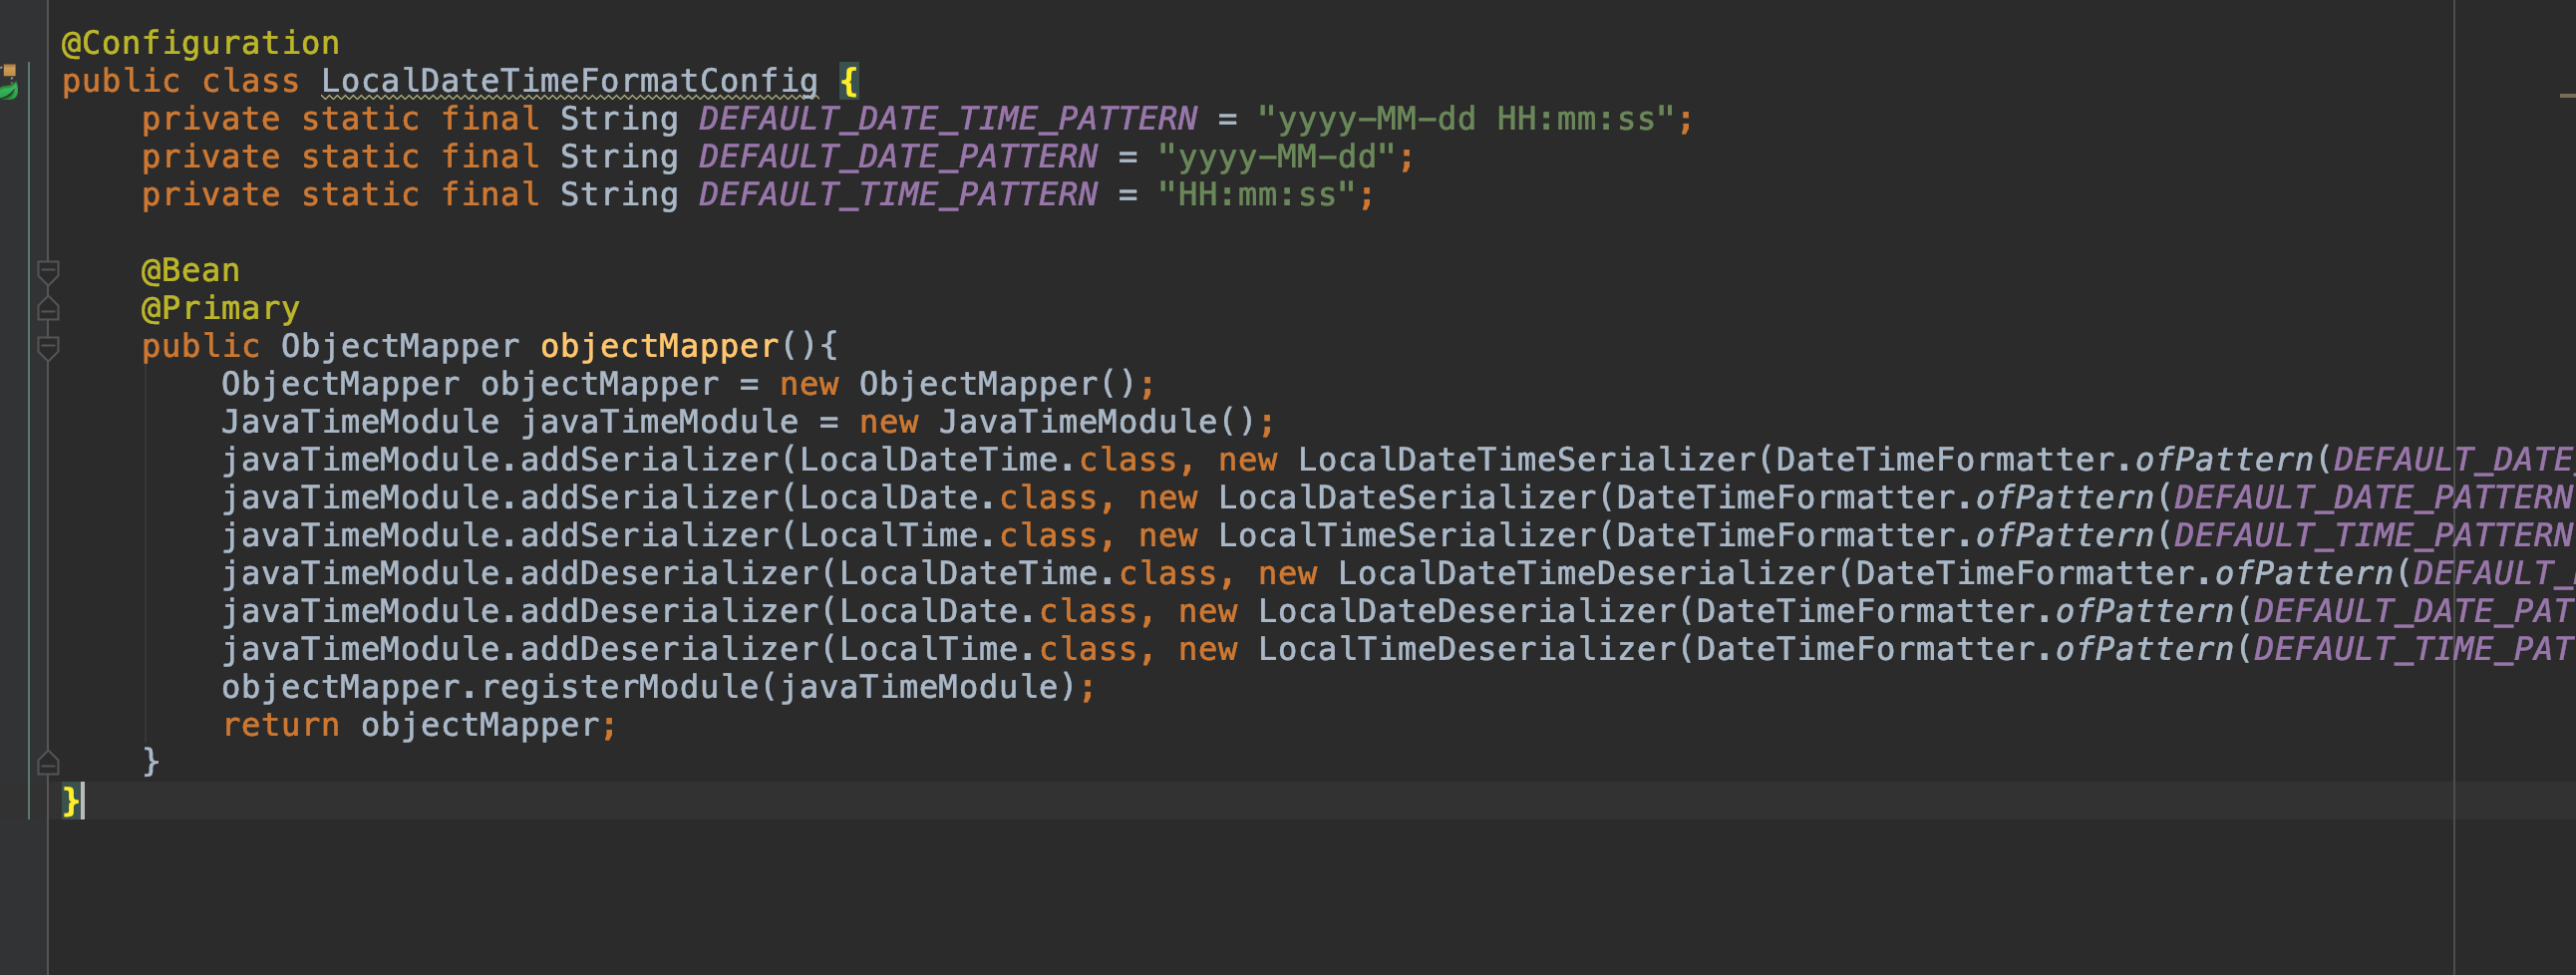The height and width of the screenshot is (975, 2576).
Task: Click ofPattern on the LocalTimeSerializer line
Action: (2065, 536)
